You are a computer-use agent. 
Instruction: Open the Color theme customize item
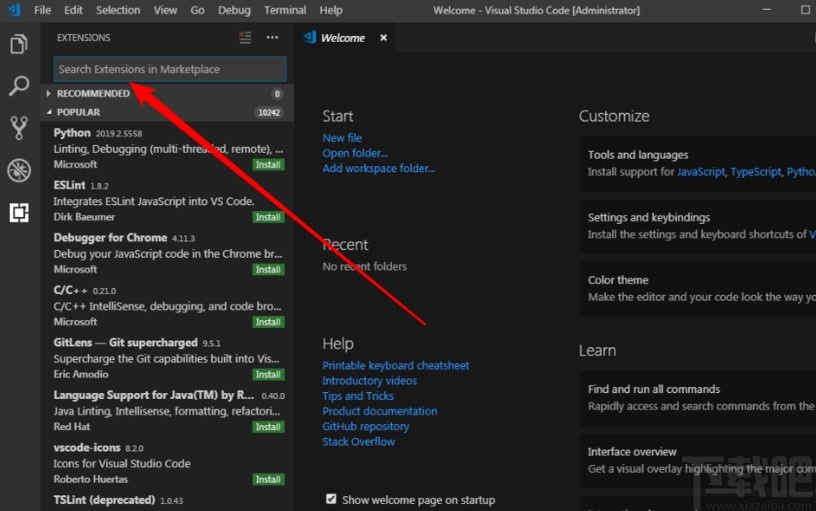(698, 288)
